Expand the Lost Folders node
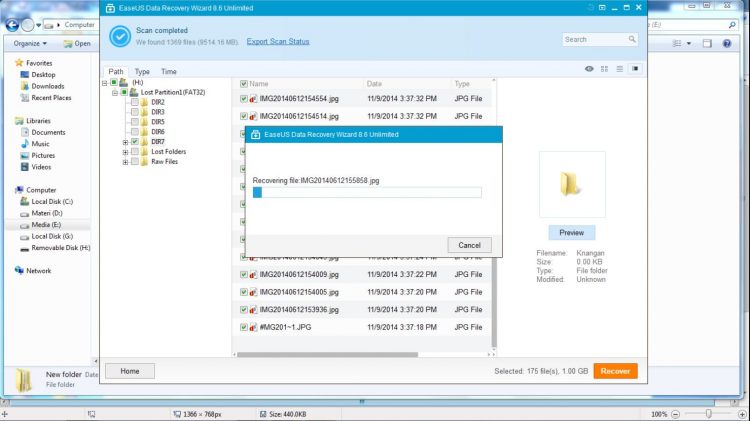This screenshot has width=750, height=421. pos(125,152)
